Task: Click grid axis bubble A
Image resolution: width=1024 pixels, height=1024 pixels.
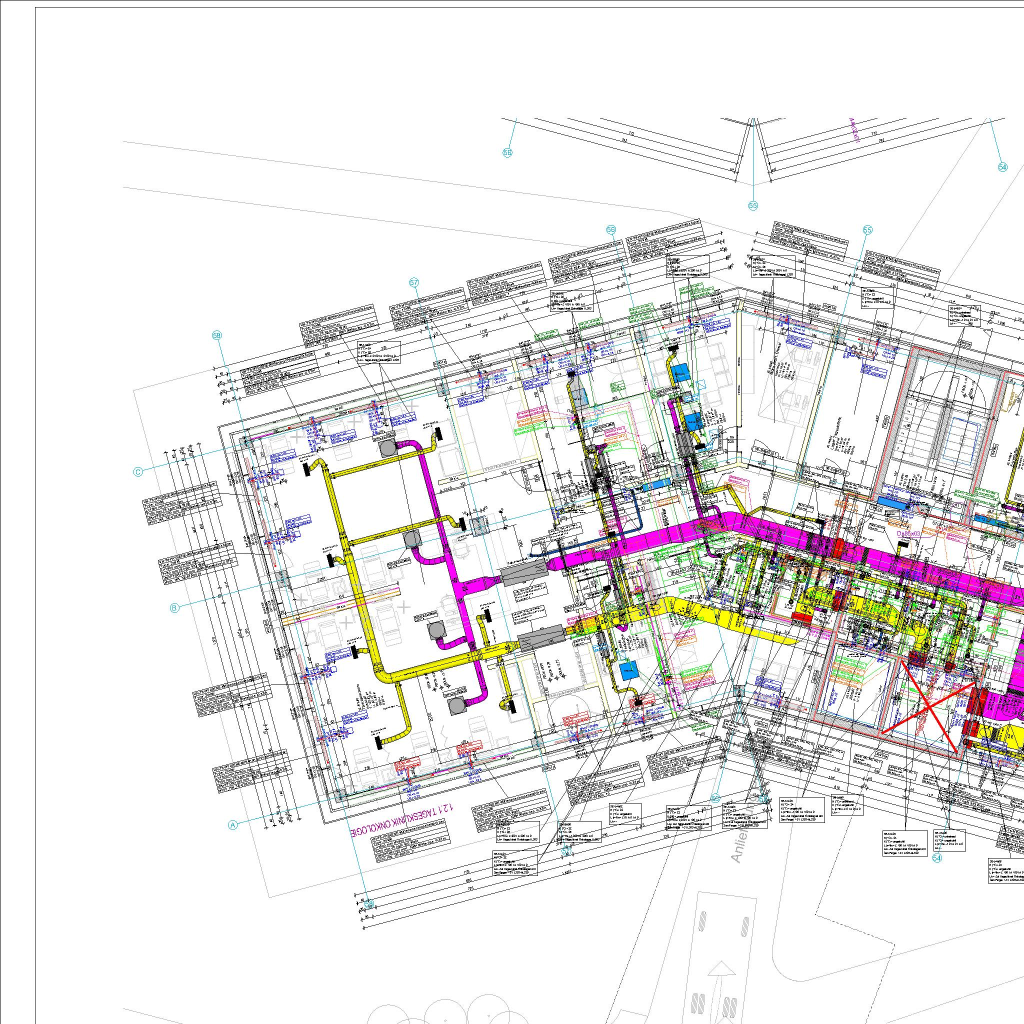Action: tap(232, 825)
